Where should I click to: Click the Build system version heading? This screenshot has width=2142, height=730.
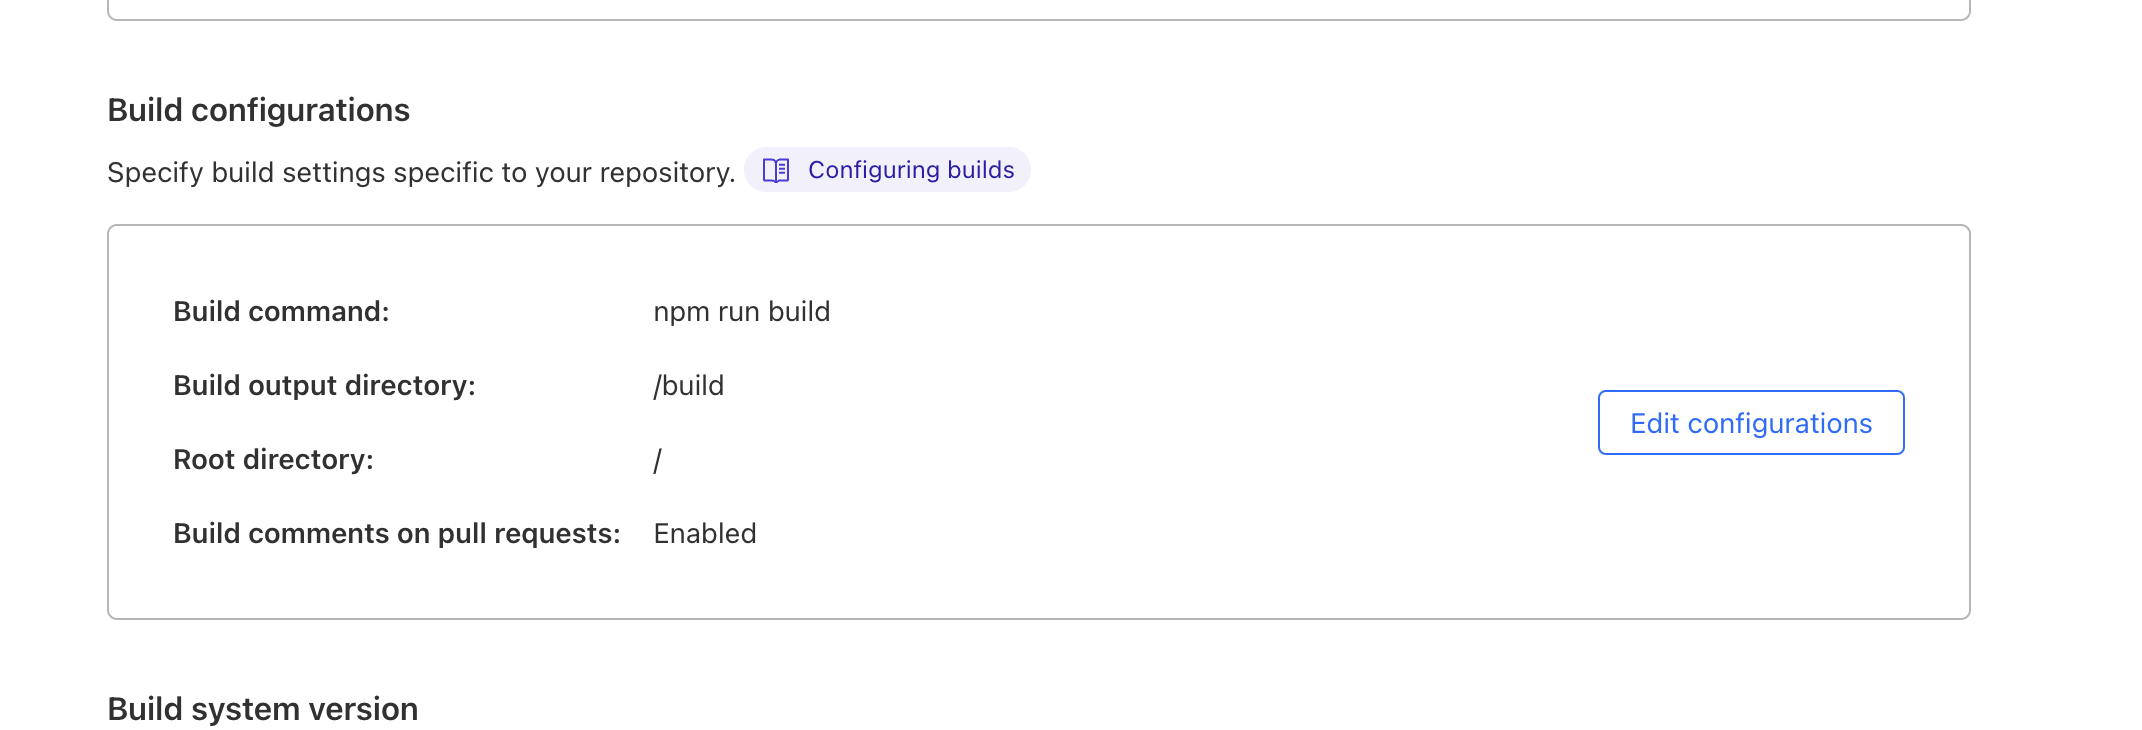point(262,709)
